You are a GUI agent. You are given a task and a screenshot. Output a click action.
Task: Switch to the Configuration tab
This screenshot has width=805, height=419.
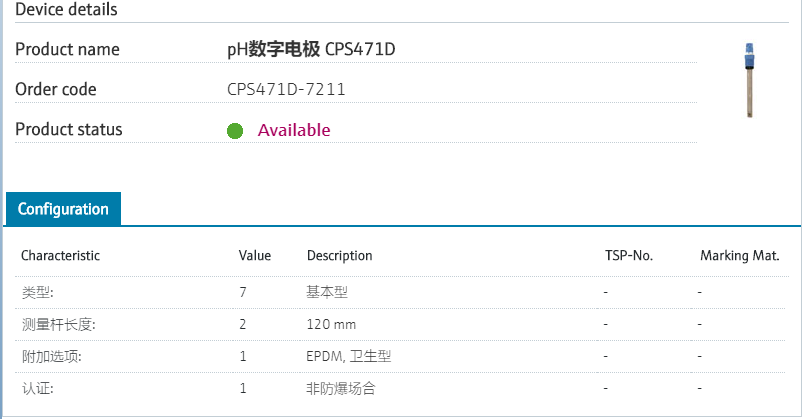click(63, 210)
